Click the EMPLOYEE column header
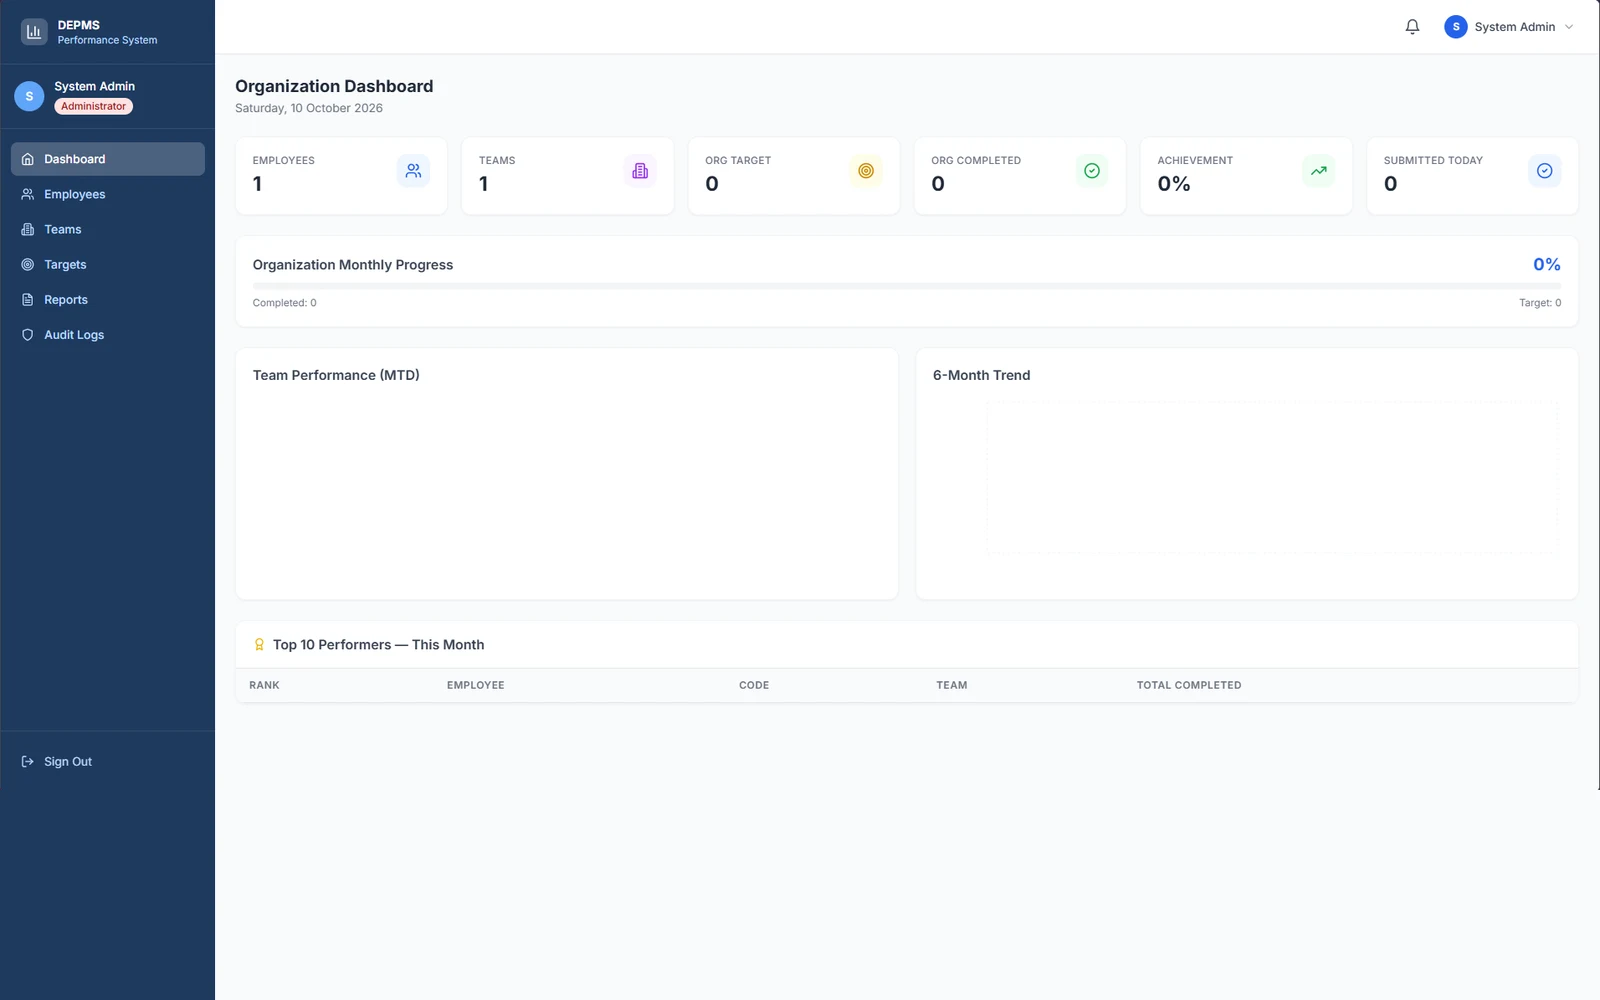This screenshot has height=1000, width=1600. tap(476, 685)
